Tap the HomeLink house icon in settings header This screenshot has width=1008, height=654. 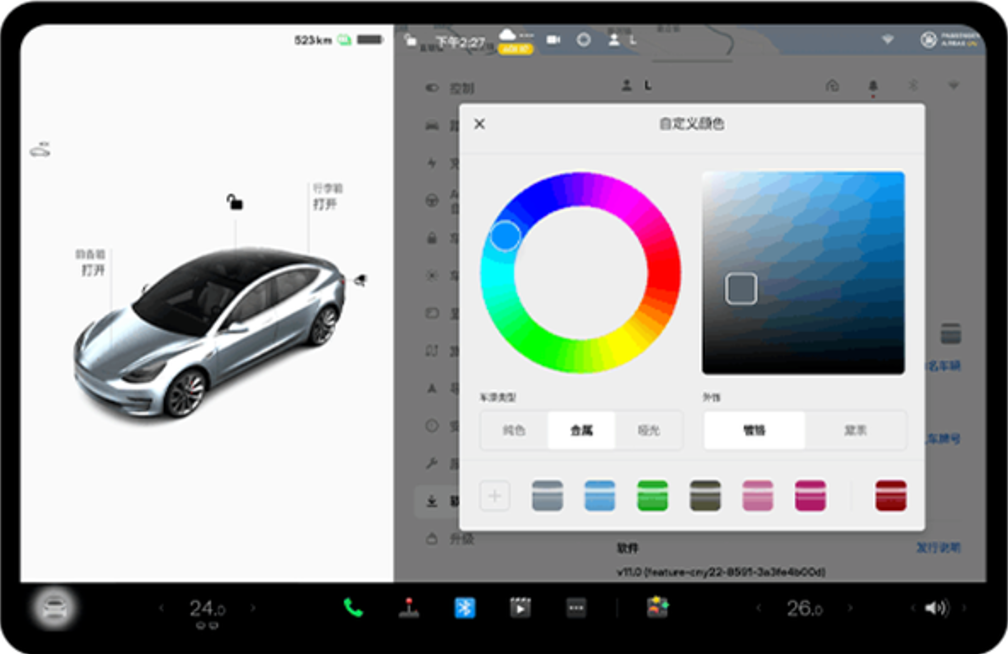tap(832, 86)
